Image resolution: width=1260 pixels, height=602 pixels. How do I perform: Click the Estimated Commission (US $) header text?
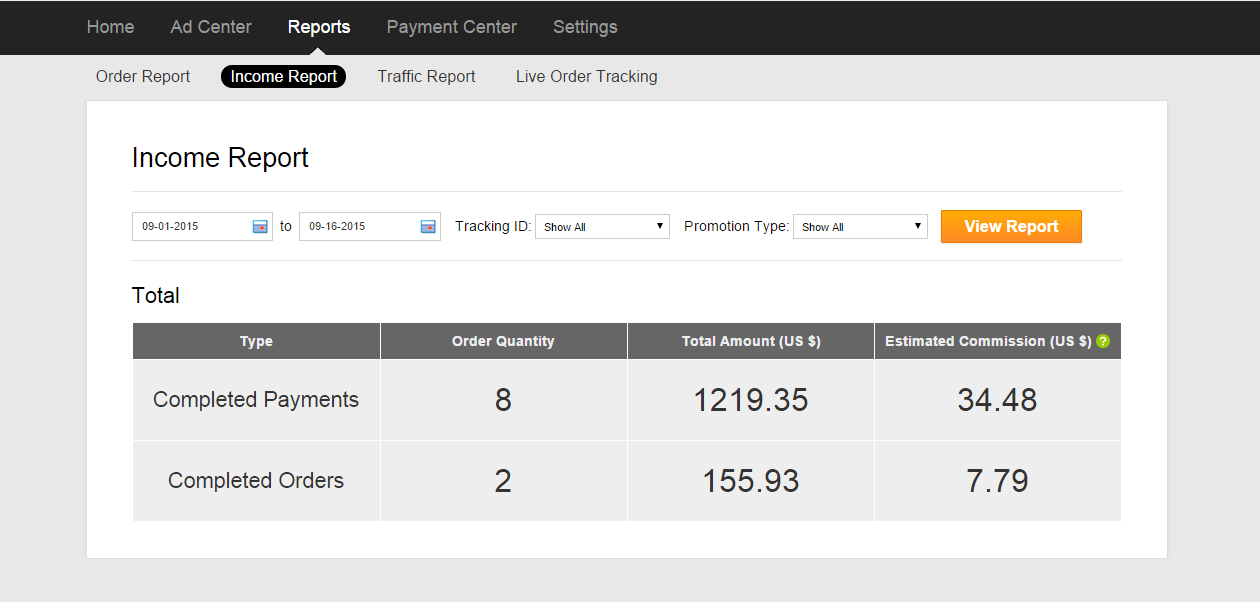click(988, 341)
